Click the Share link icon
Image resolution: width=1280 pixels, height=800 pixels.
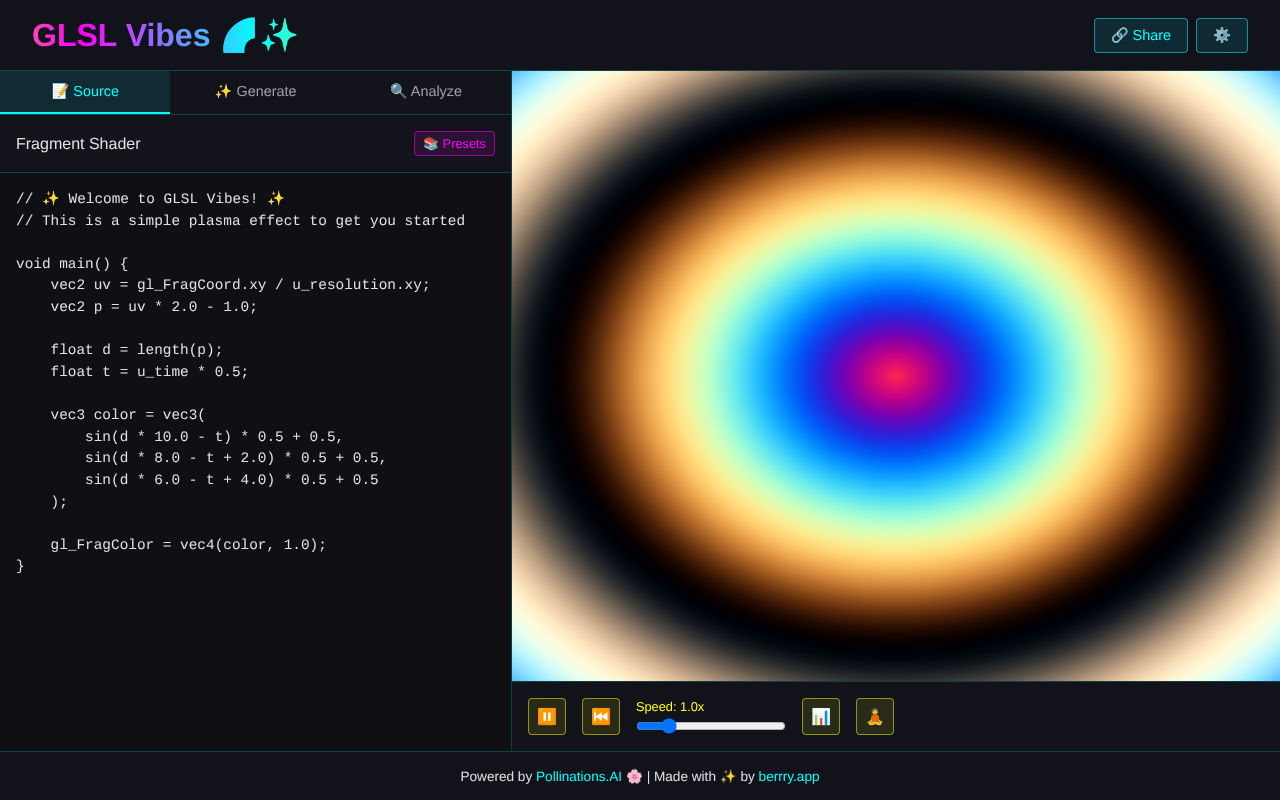click(x=1121, y=35)
